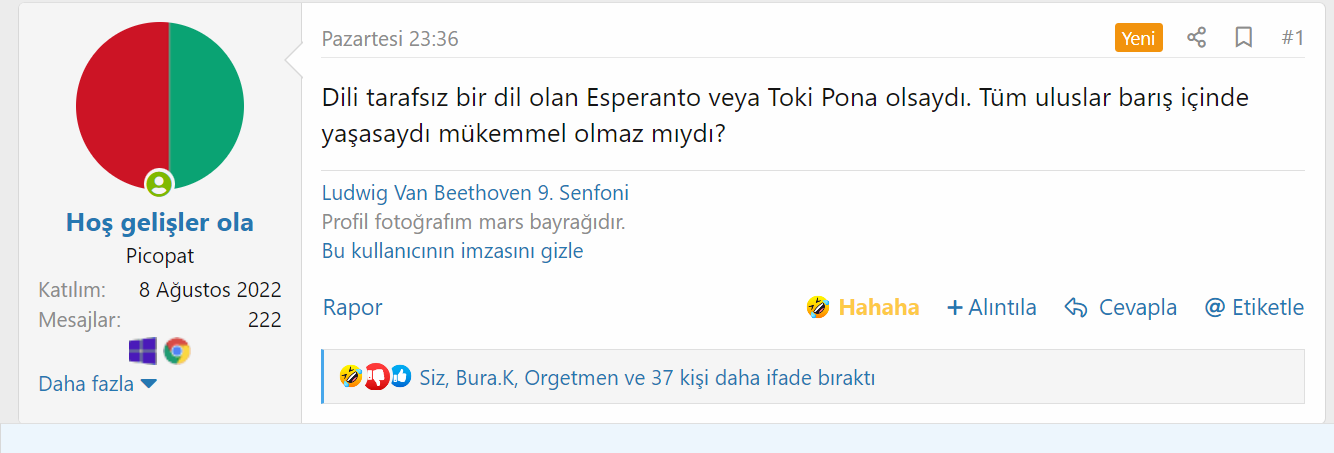Click the share post icon
Screen dimensions: 1334x453
click(1196, 38)
